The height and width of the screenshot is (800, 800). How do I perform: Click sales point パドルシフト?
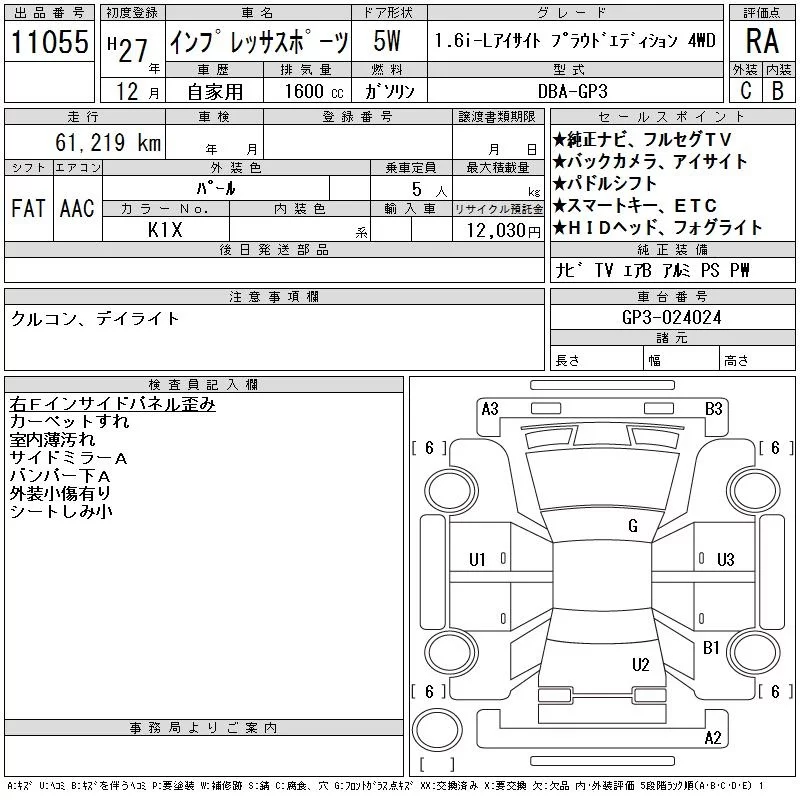[605, 183]
